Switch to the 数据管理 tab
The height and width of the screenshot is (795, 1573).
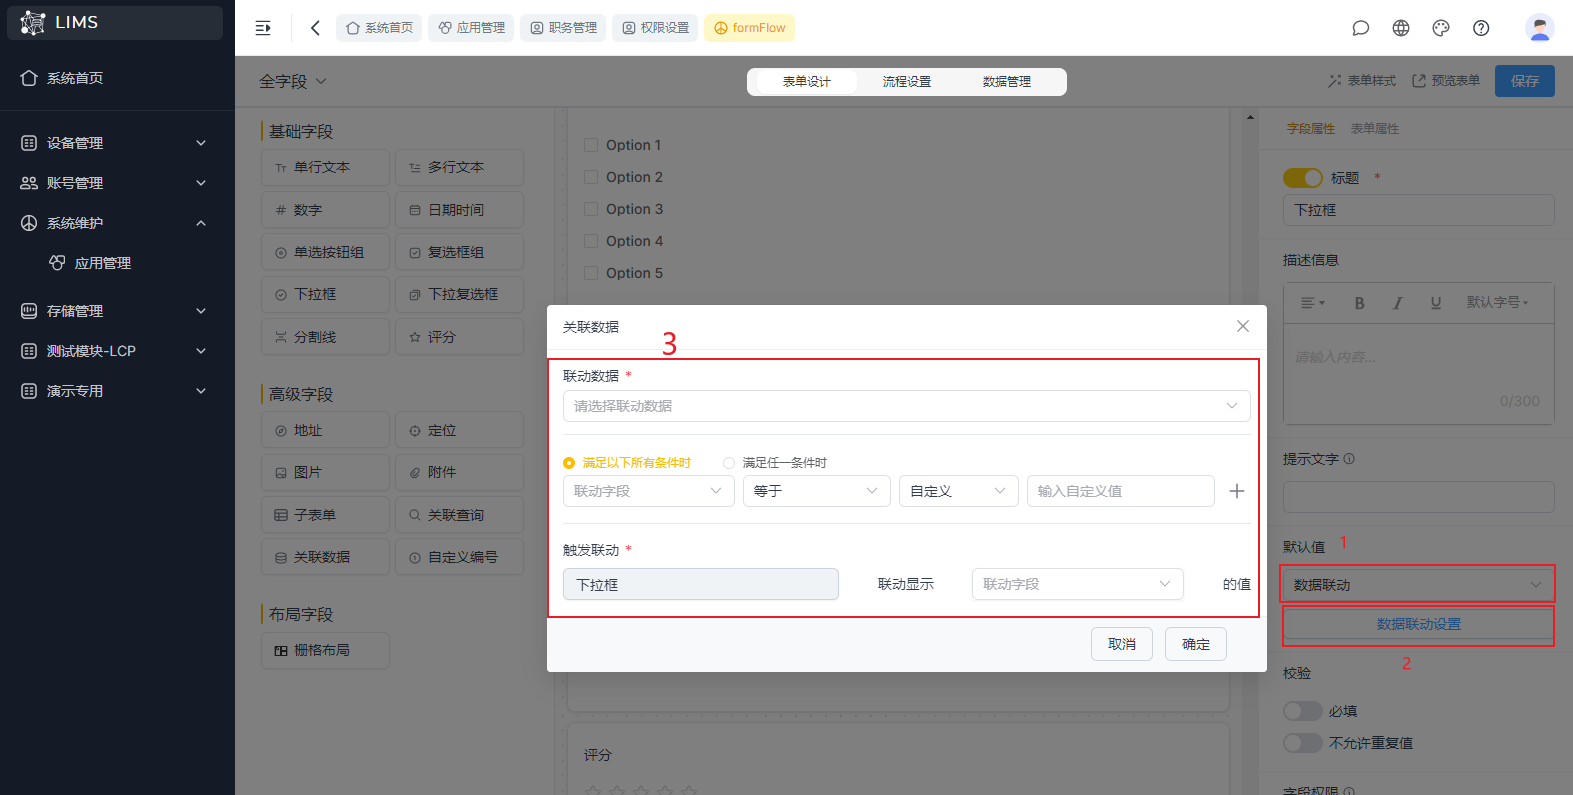point(1007,82)
